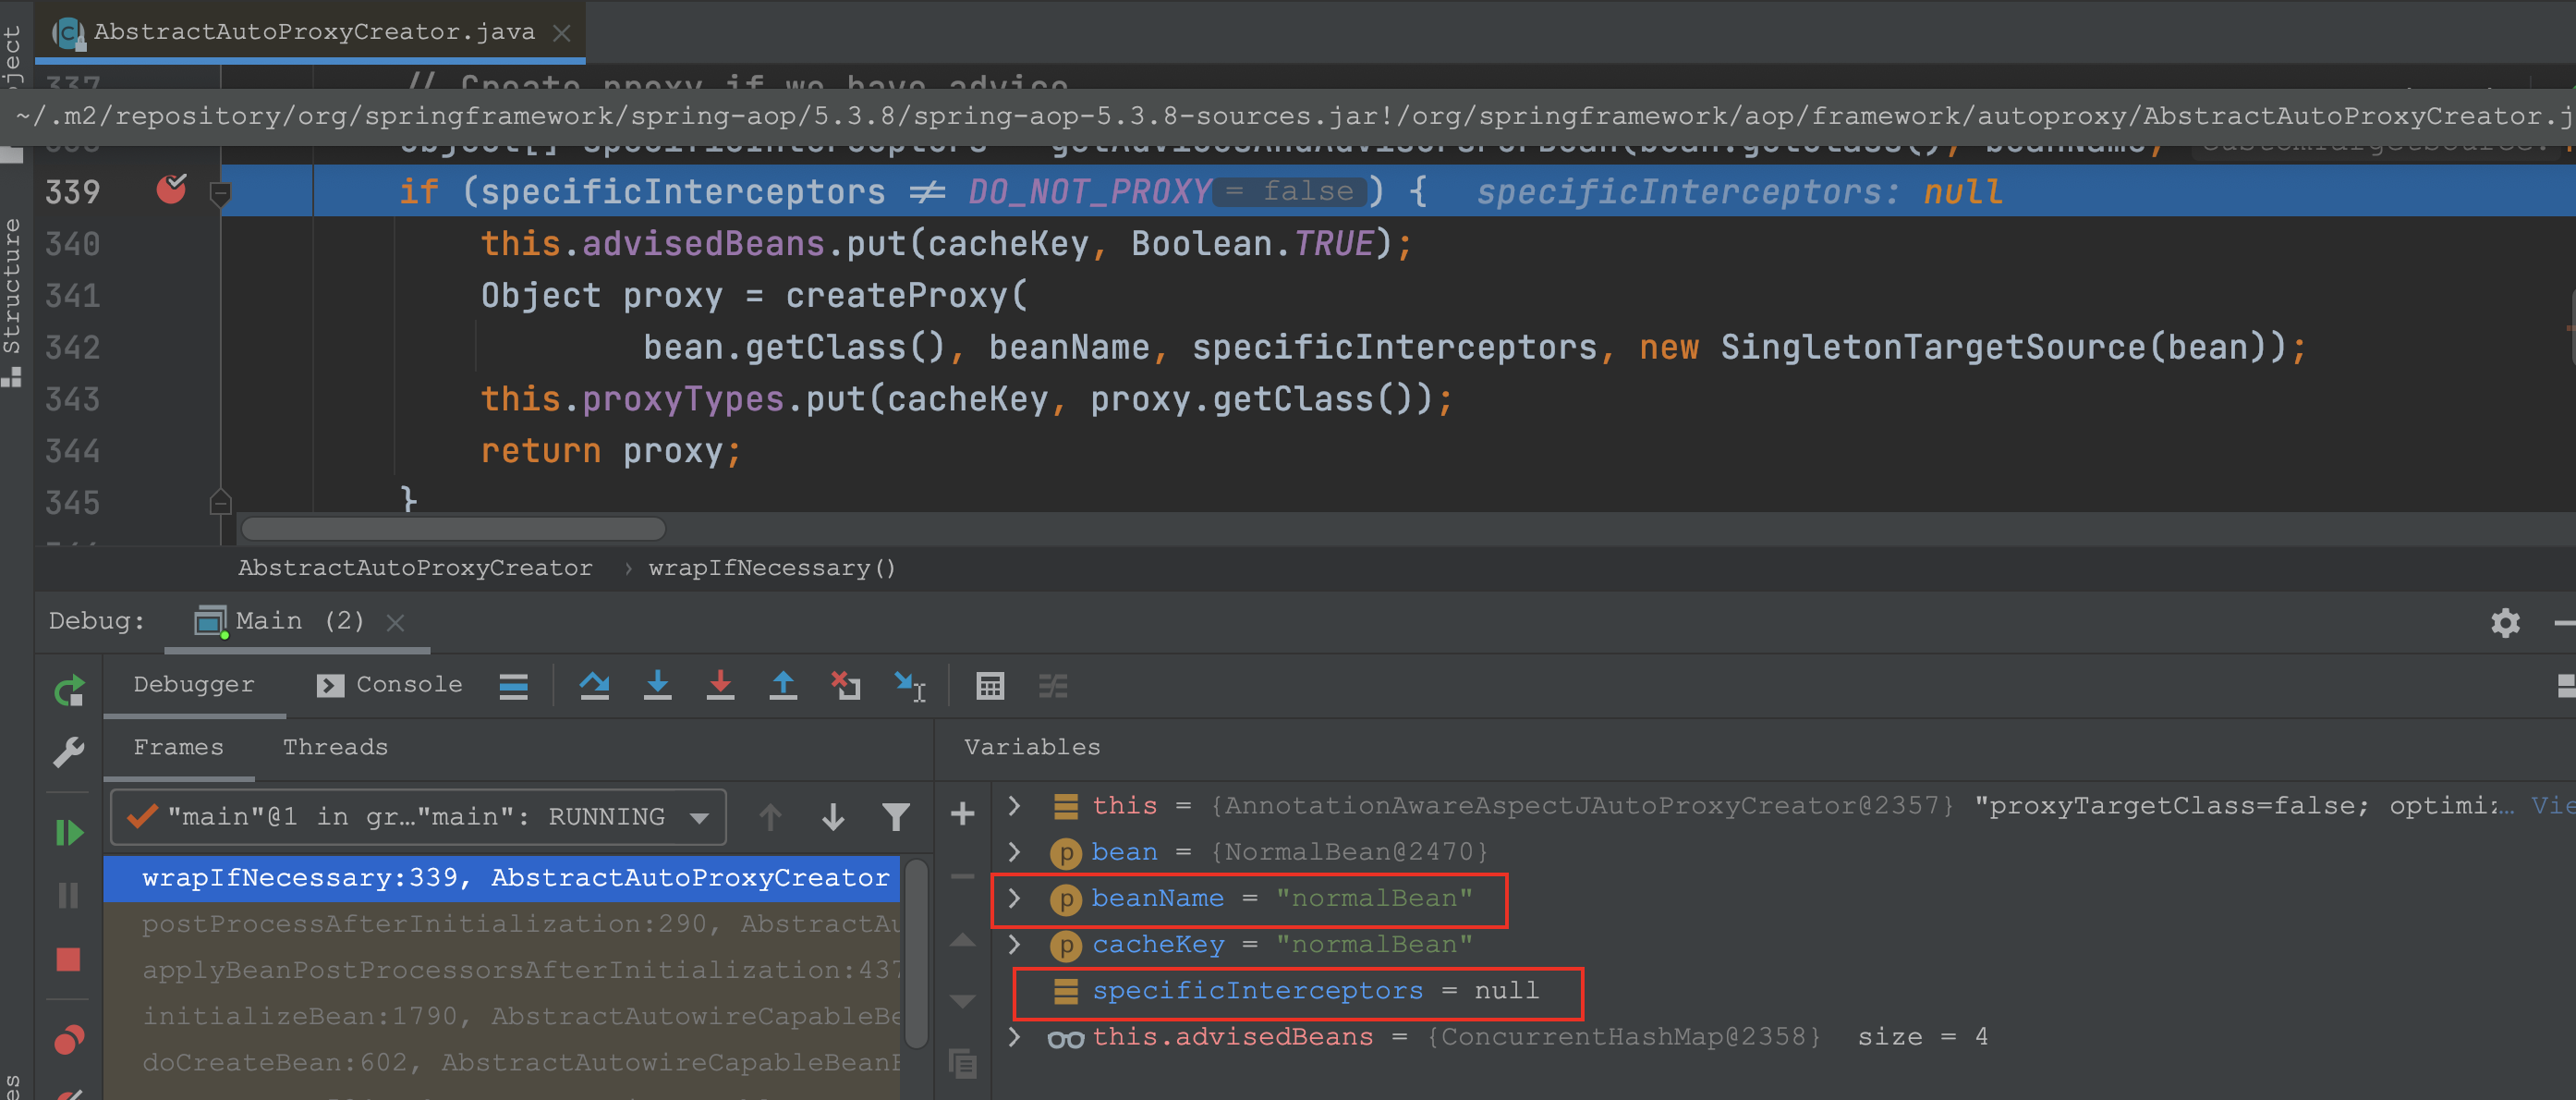Select the Threads tab
The width and height of the screenshot is (2576, 1100).
(x=335, y=747)
